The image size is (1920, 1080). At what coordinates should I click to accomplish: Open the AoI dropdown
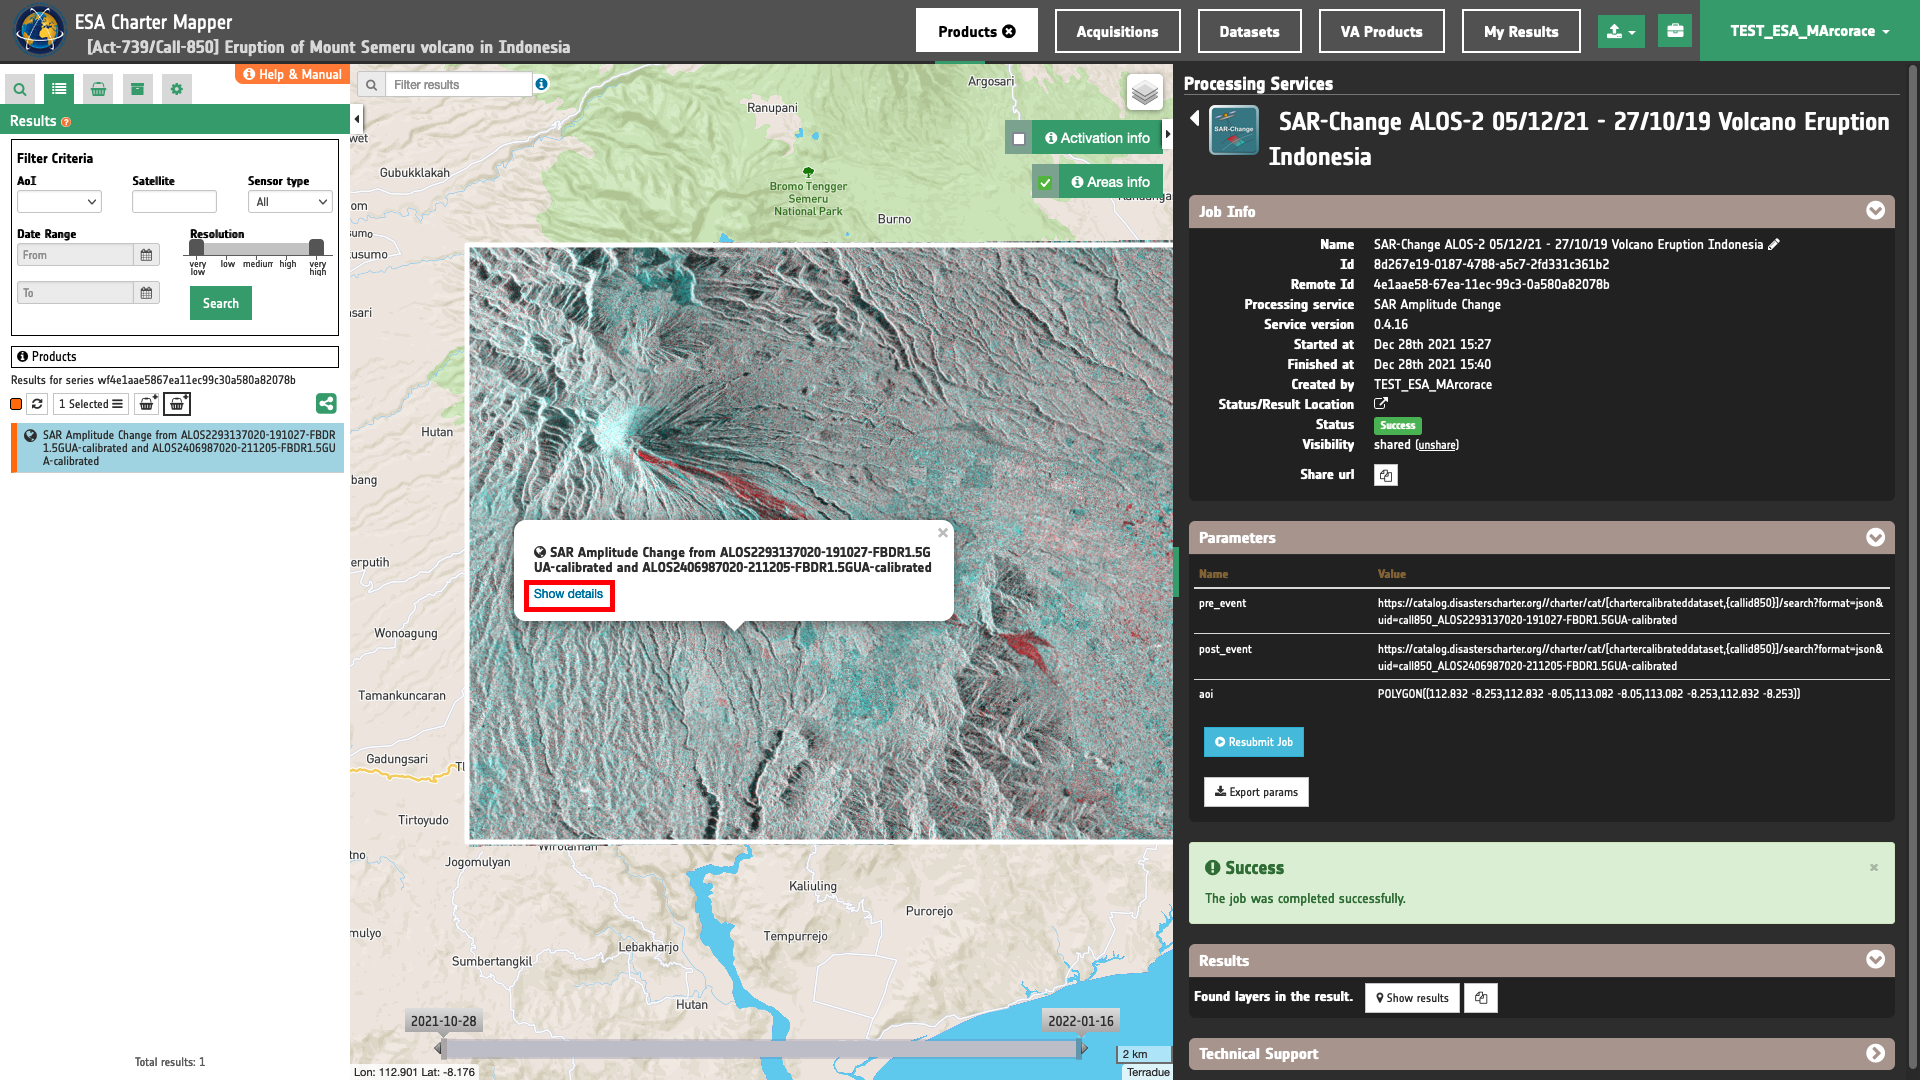59,202
